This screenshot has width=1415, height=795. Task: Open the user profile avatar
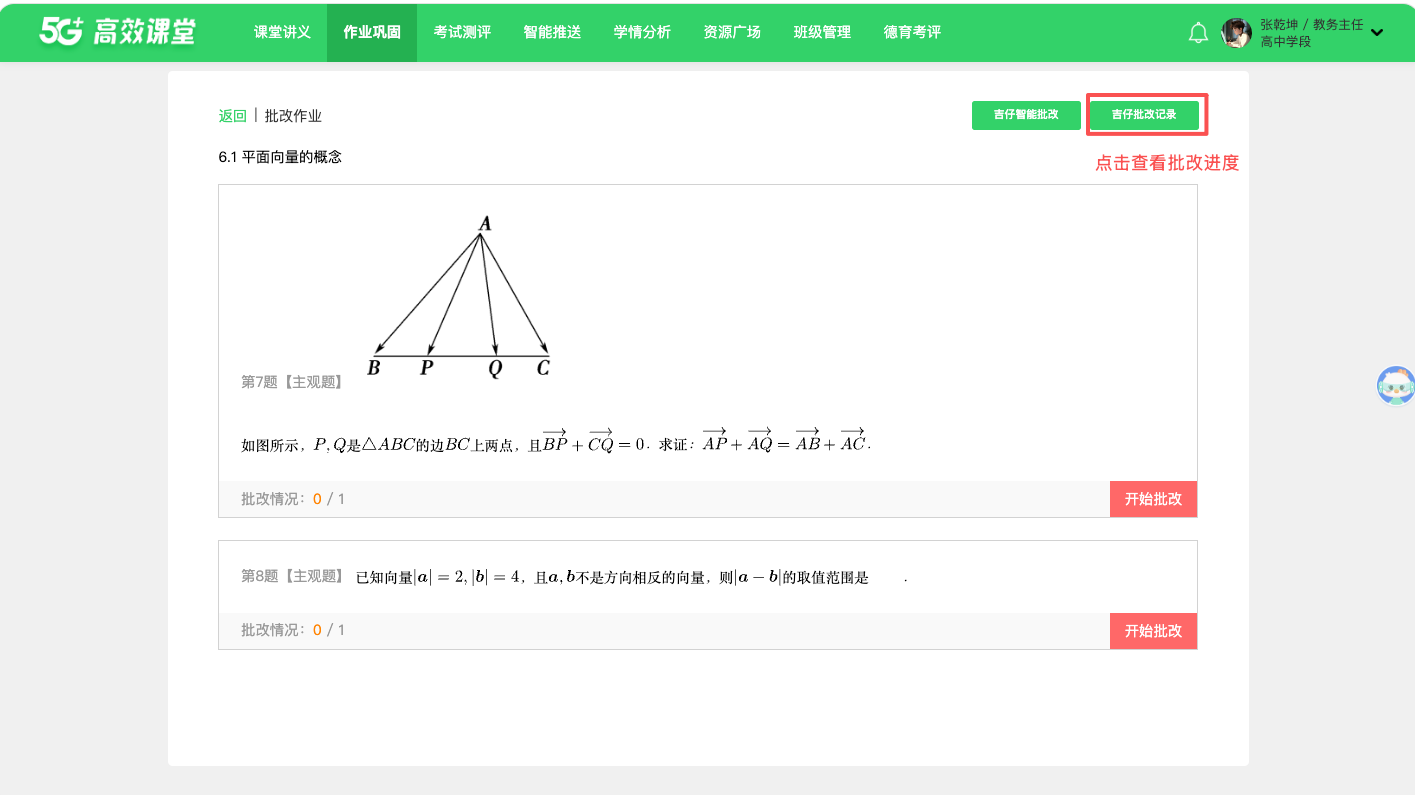[1237, 33]
